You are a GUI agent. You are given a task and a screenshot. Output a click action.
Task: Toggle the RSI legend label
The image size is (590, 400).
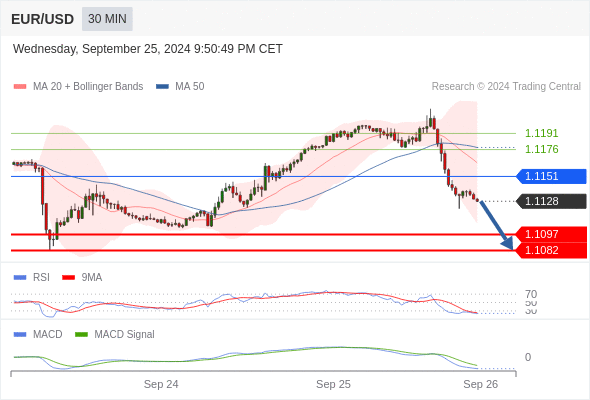(x=41, y=277)
